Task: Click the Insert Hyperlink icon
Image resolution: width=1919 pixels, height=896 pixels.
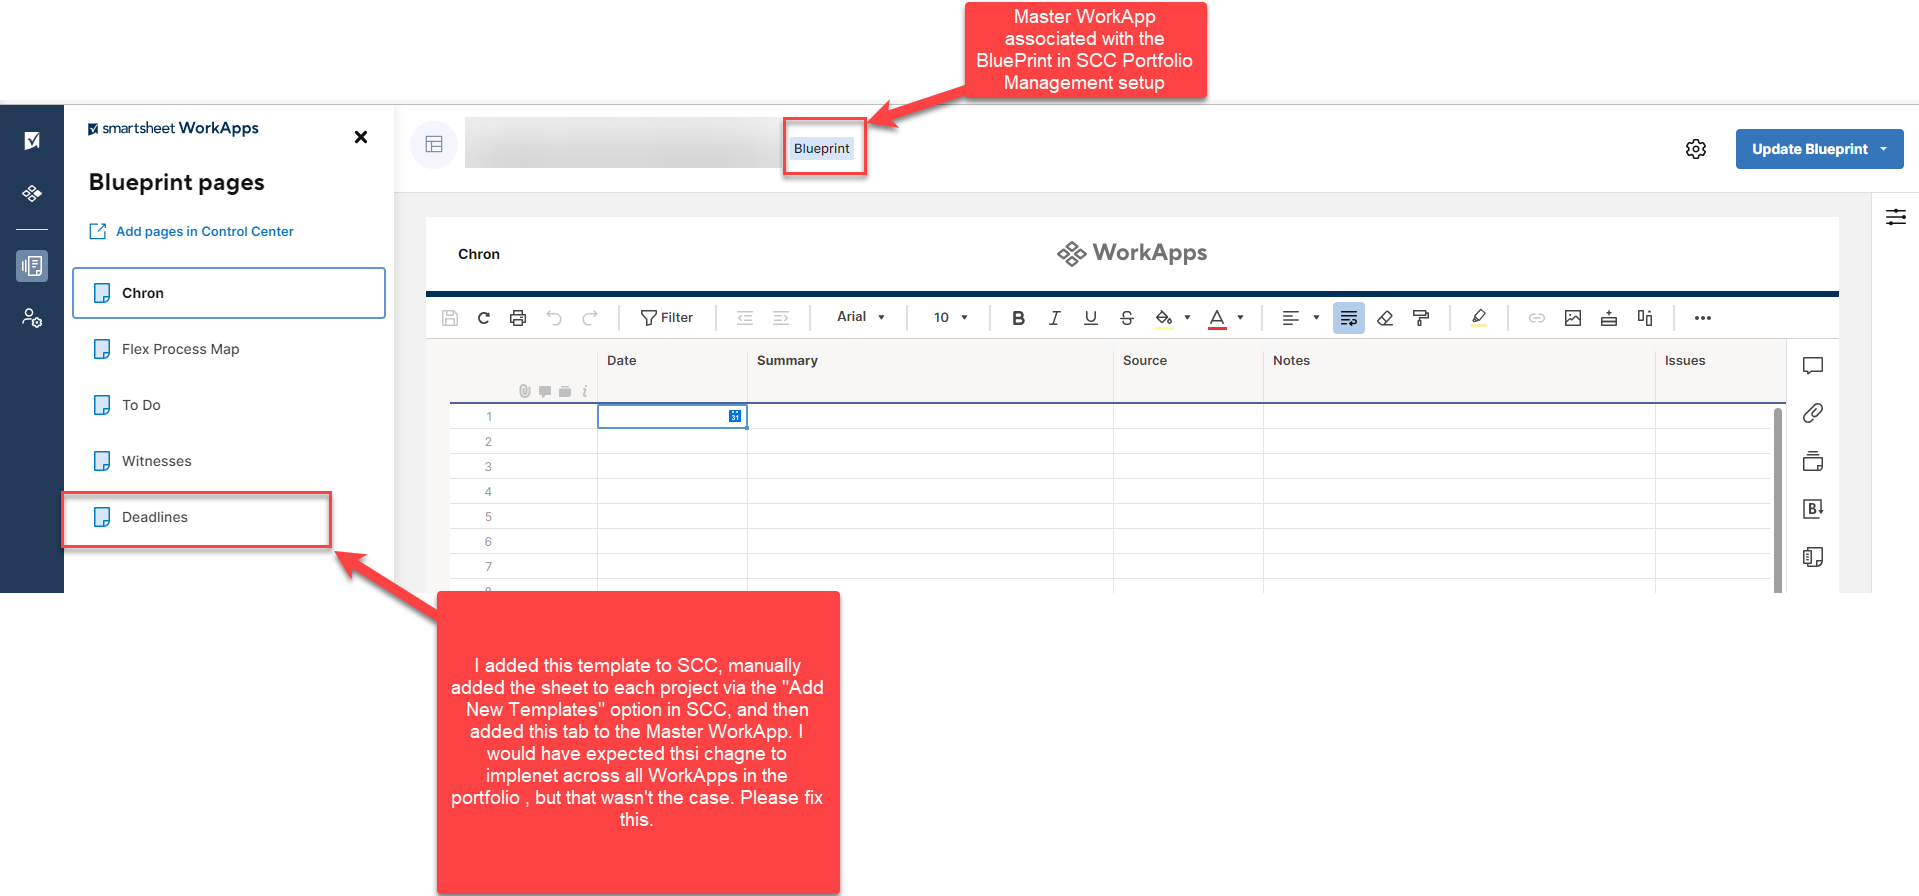Action: click(1537, 318)
